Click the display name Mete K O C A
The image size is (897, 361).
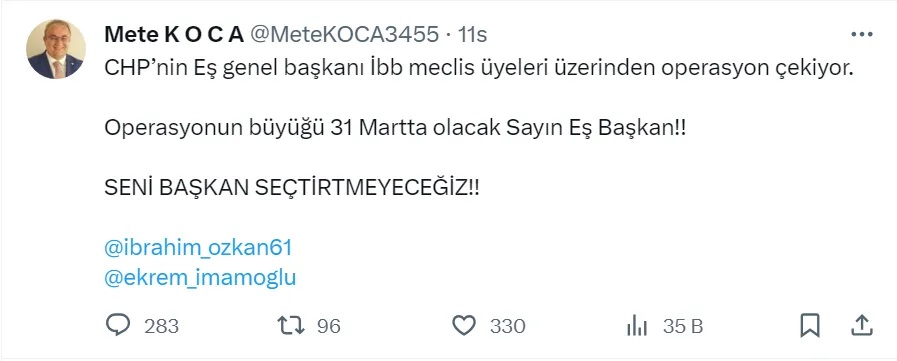pos(174,35)
